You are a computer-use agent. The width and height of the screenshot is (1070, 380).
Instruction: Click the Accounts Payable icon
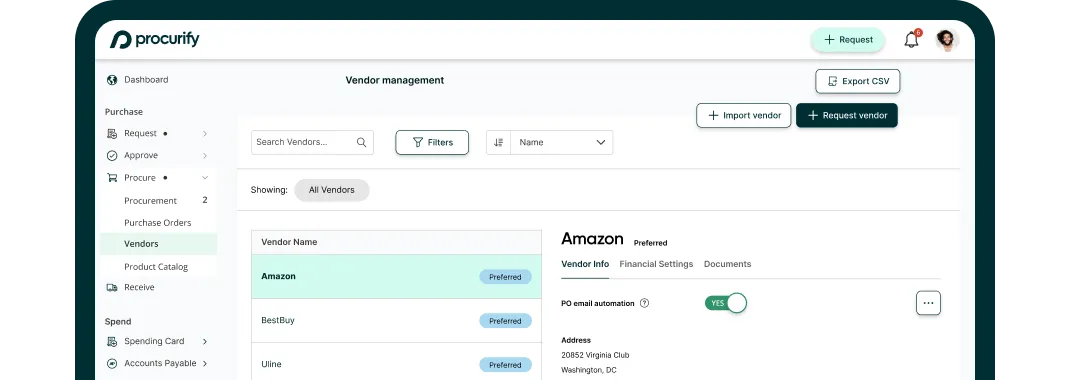pos(113,364)
